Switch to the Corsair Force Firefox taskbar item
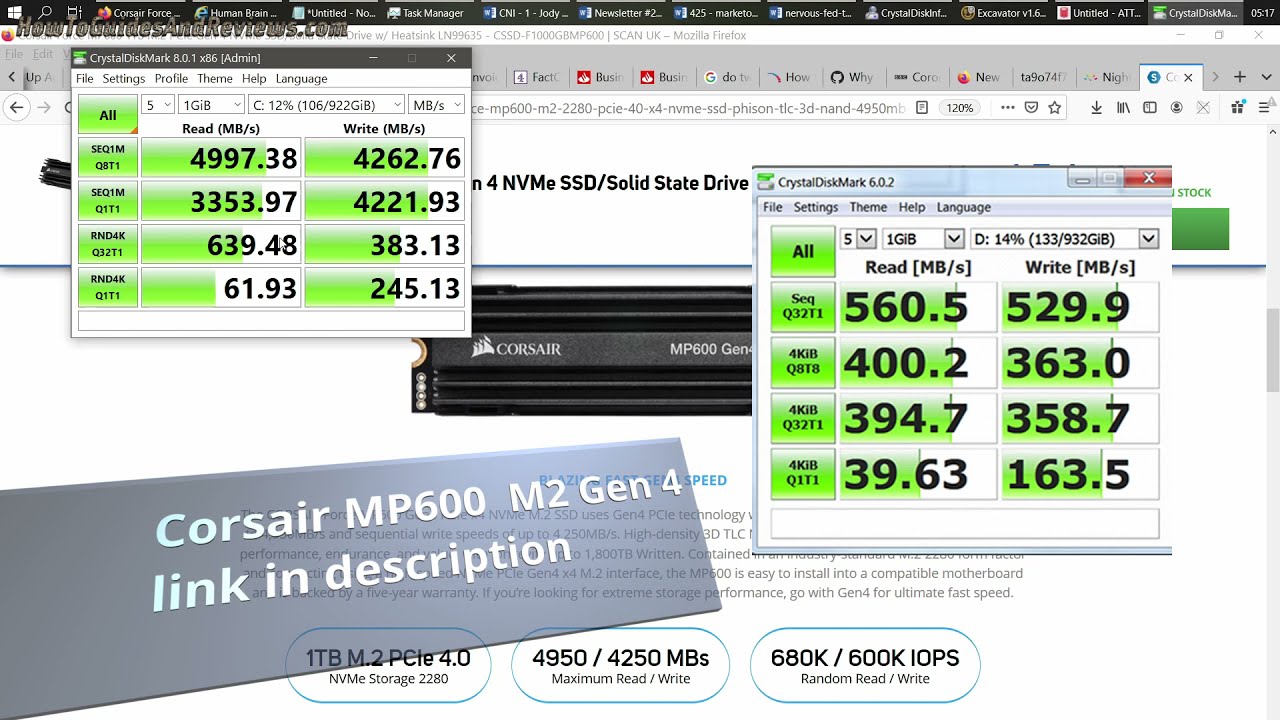 point(139,13)
